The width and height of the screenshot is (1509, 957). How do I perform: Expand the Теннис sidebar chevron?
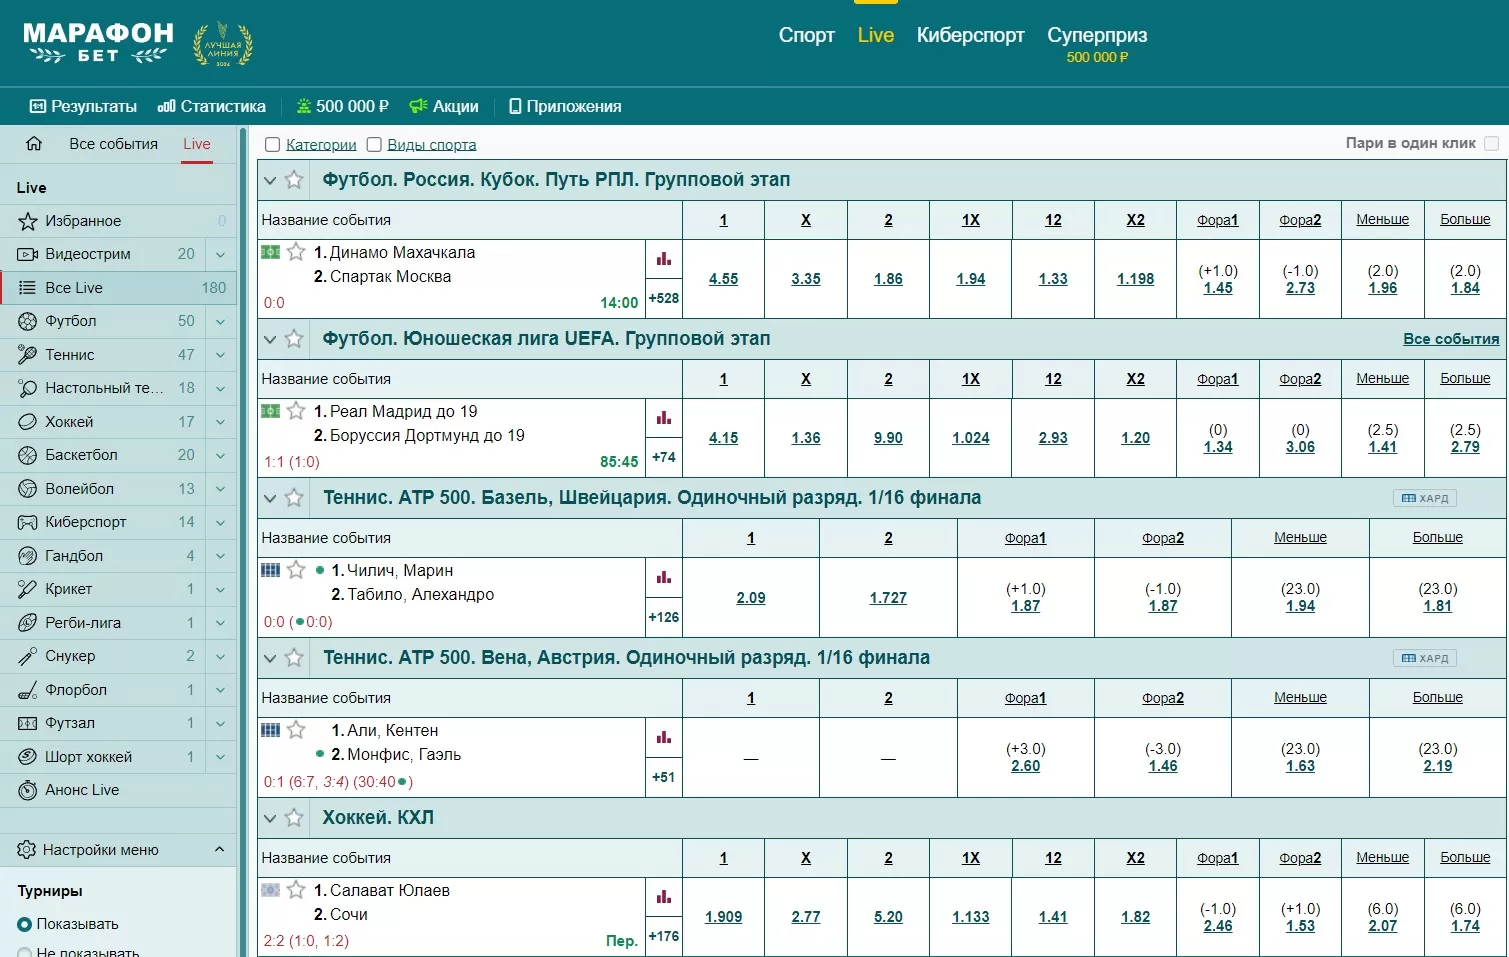[220, 355]
